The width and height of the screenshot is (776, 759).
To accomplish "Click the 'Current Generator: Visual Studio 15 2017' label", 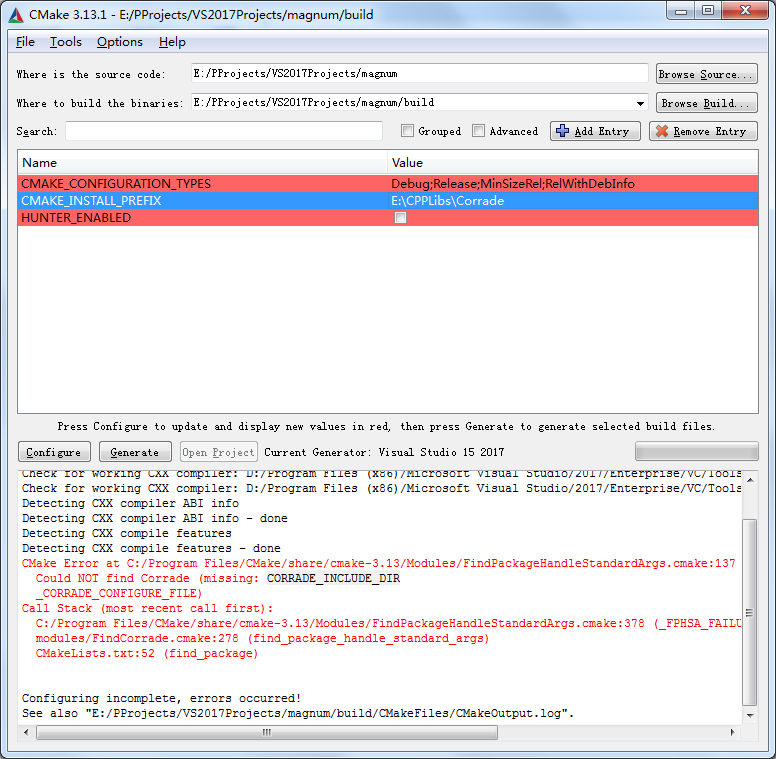I will point(384,452).
